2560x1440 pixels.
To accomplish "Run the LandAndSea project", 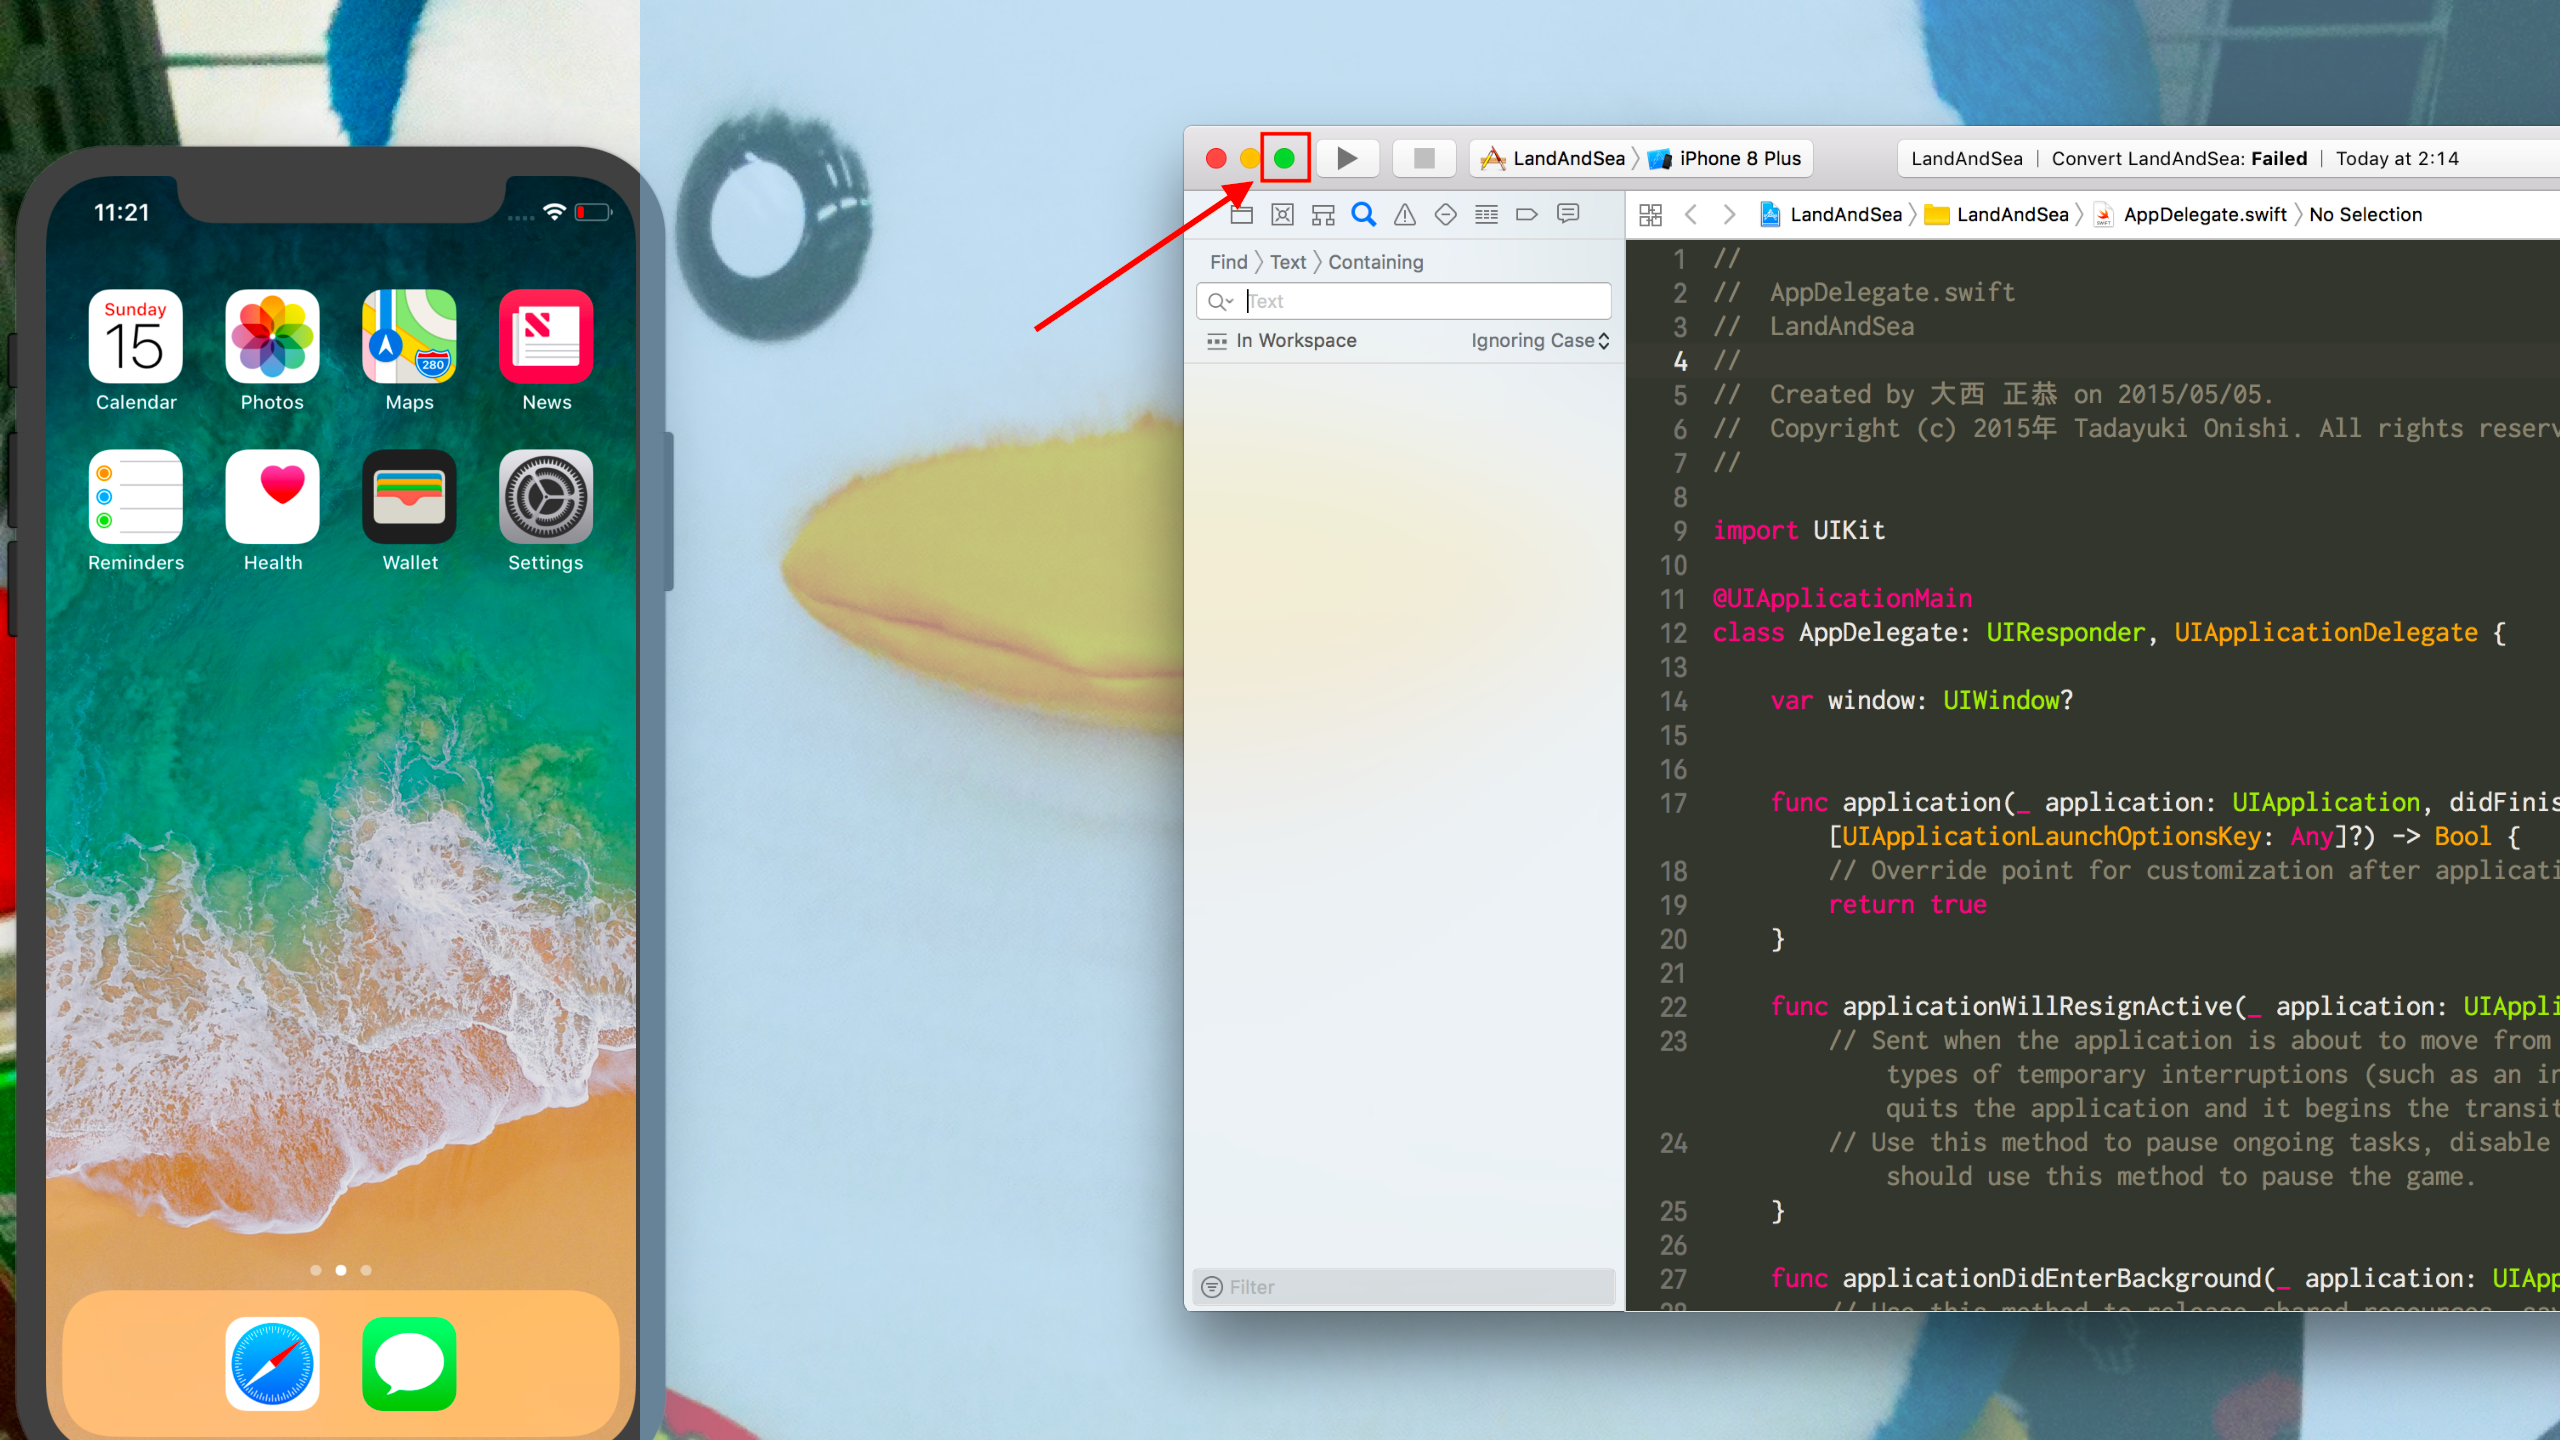I will 1347,158.
